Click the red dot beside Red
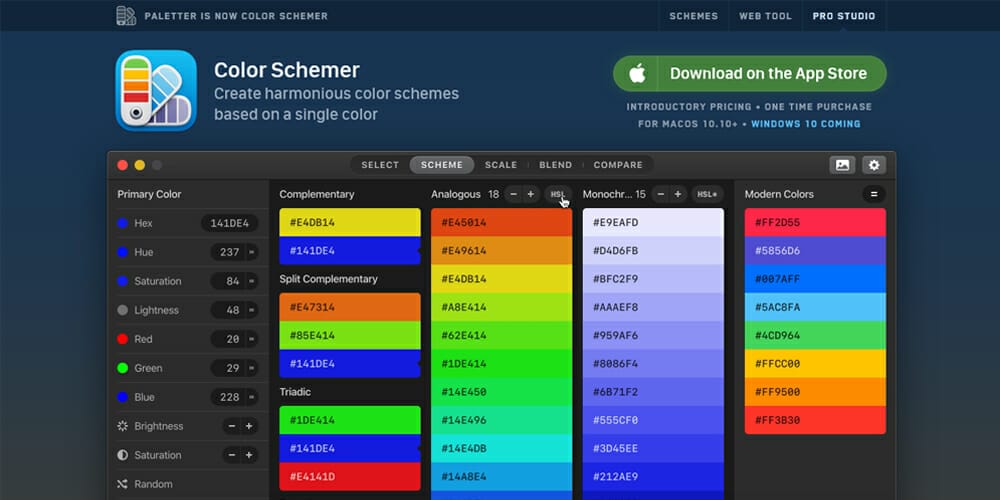This screenshot has height=500, width=1000. pyautogui.click(x=122, y=339)
